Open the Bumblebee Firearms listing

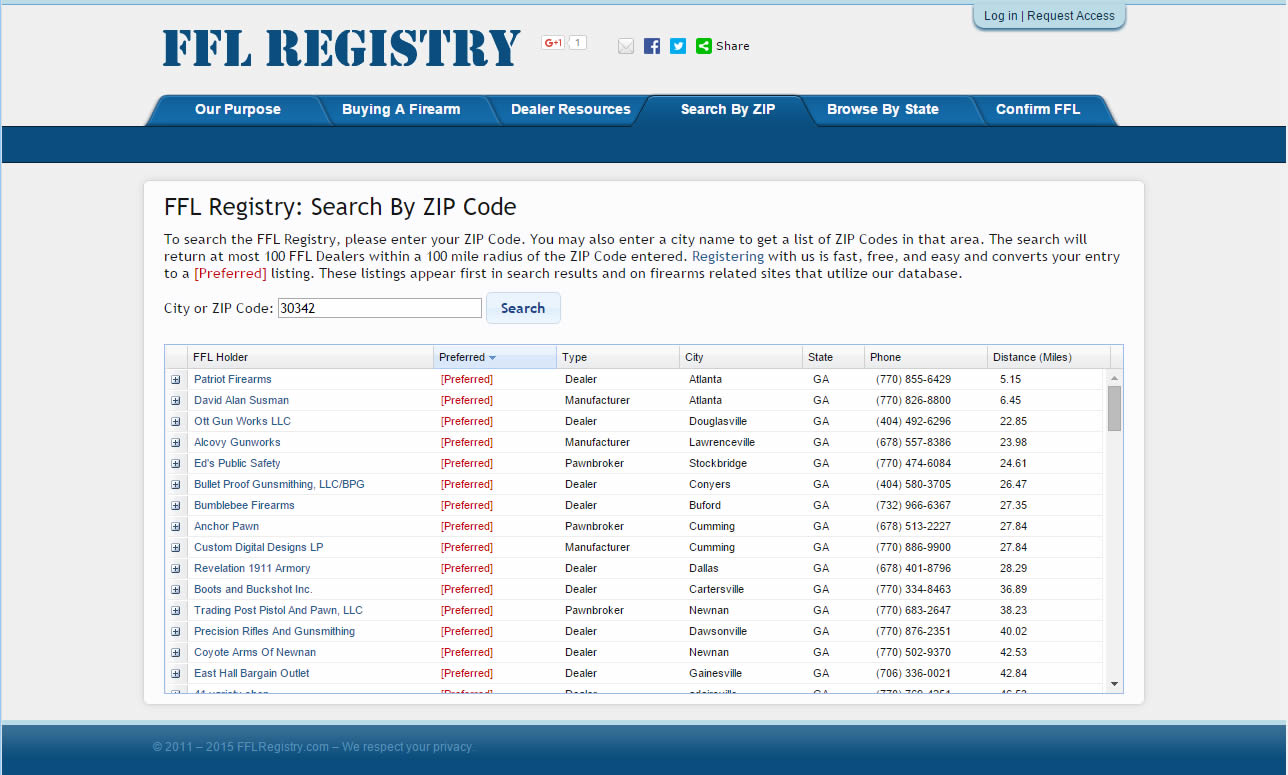(244, 506)
